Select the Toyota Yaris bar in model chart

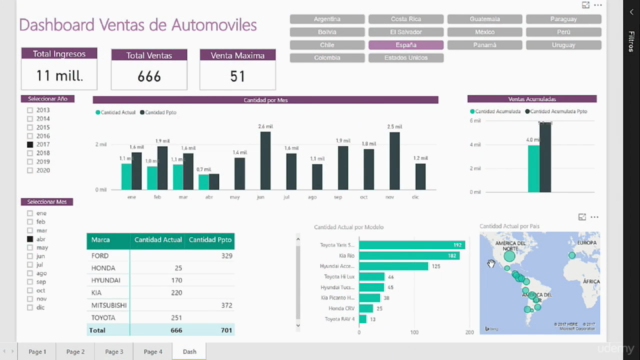[412, 245]
